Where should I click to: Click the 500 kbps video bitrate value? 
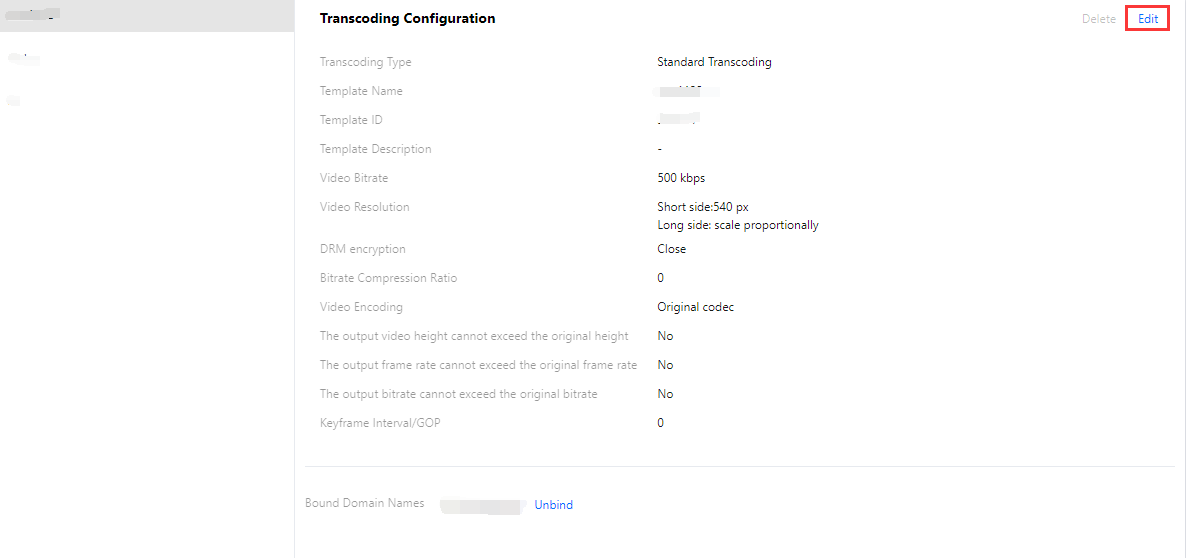coord(681,178)
